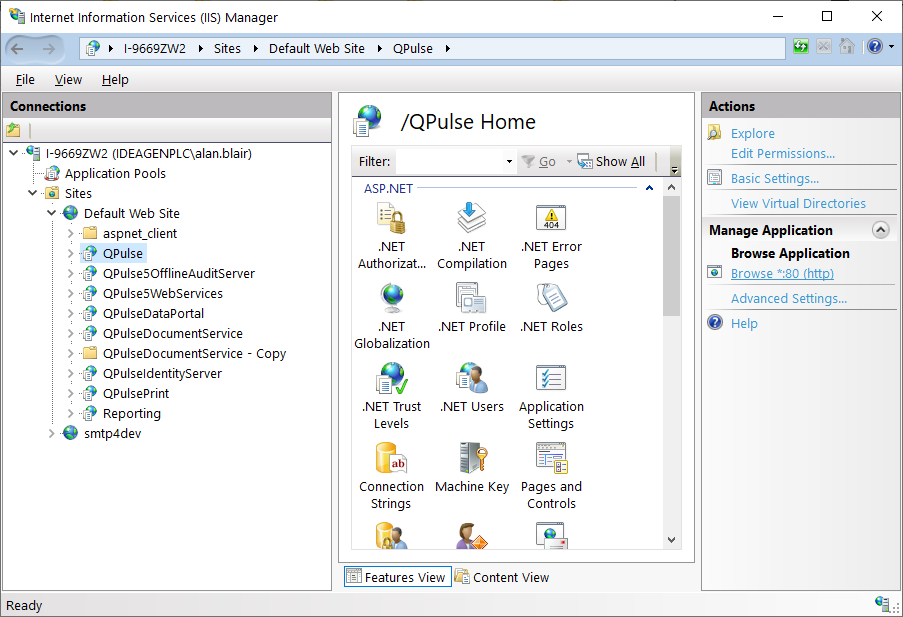
Task: Click the scroll down arrow in features list
Action: click(671, 540)
